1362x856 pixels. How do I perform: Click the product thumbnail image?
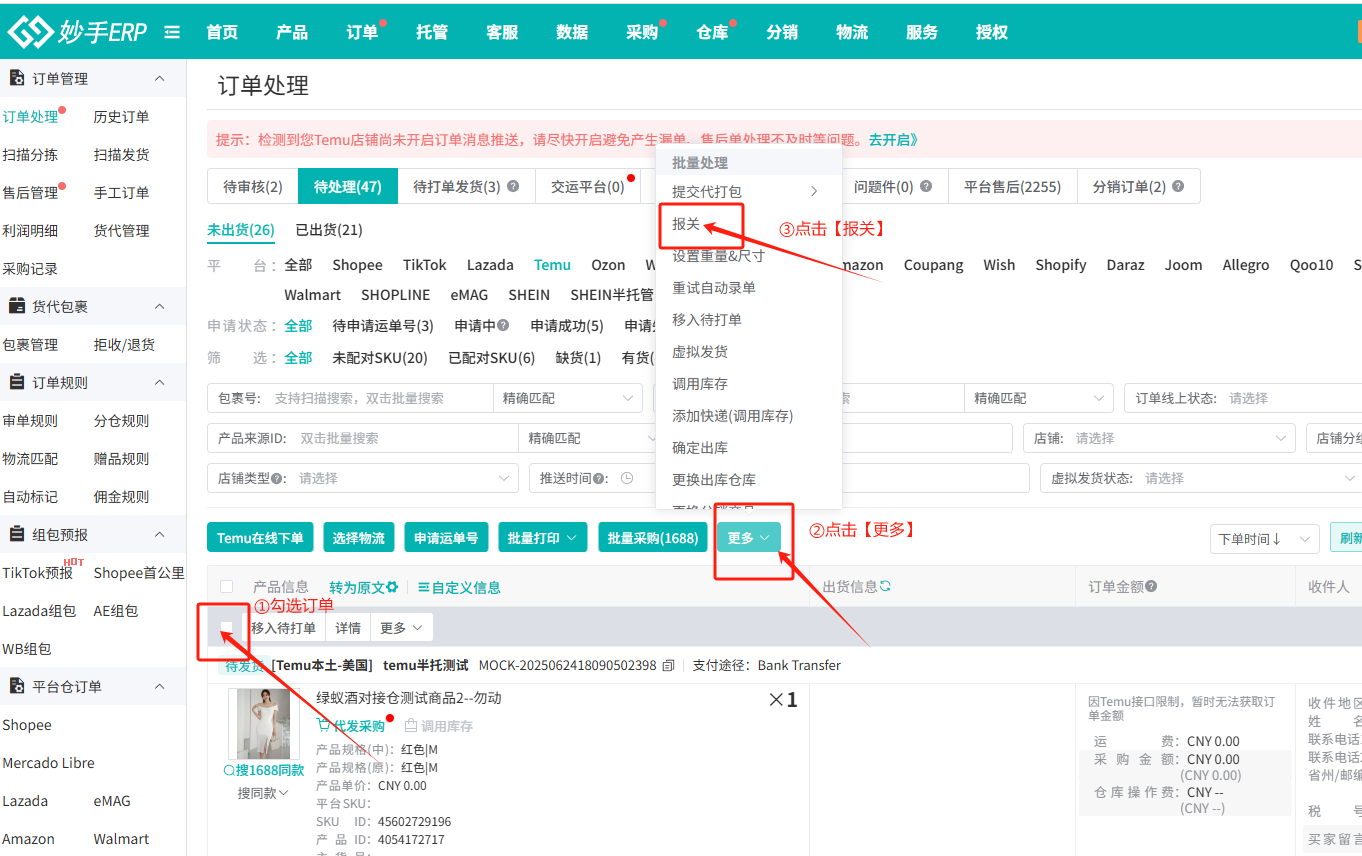pos(263,723)
